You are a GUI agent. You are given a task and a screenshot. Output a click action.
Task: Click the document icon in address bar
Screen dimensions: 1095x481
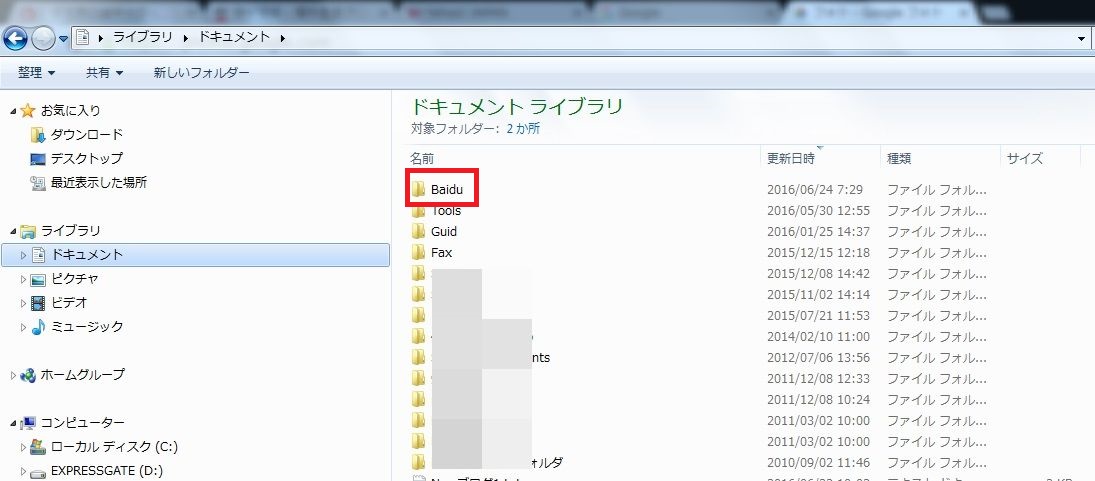(82, 38)
